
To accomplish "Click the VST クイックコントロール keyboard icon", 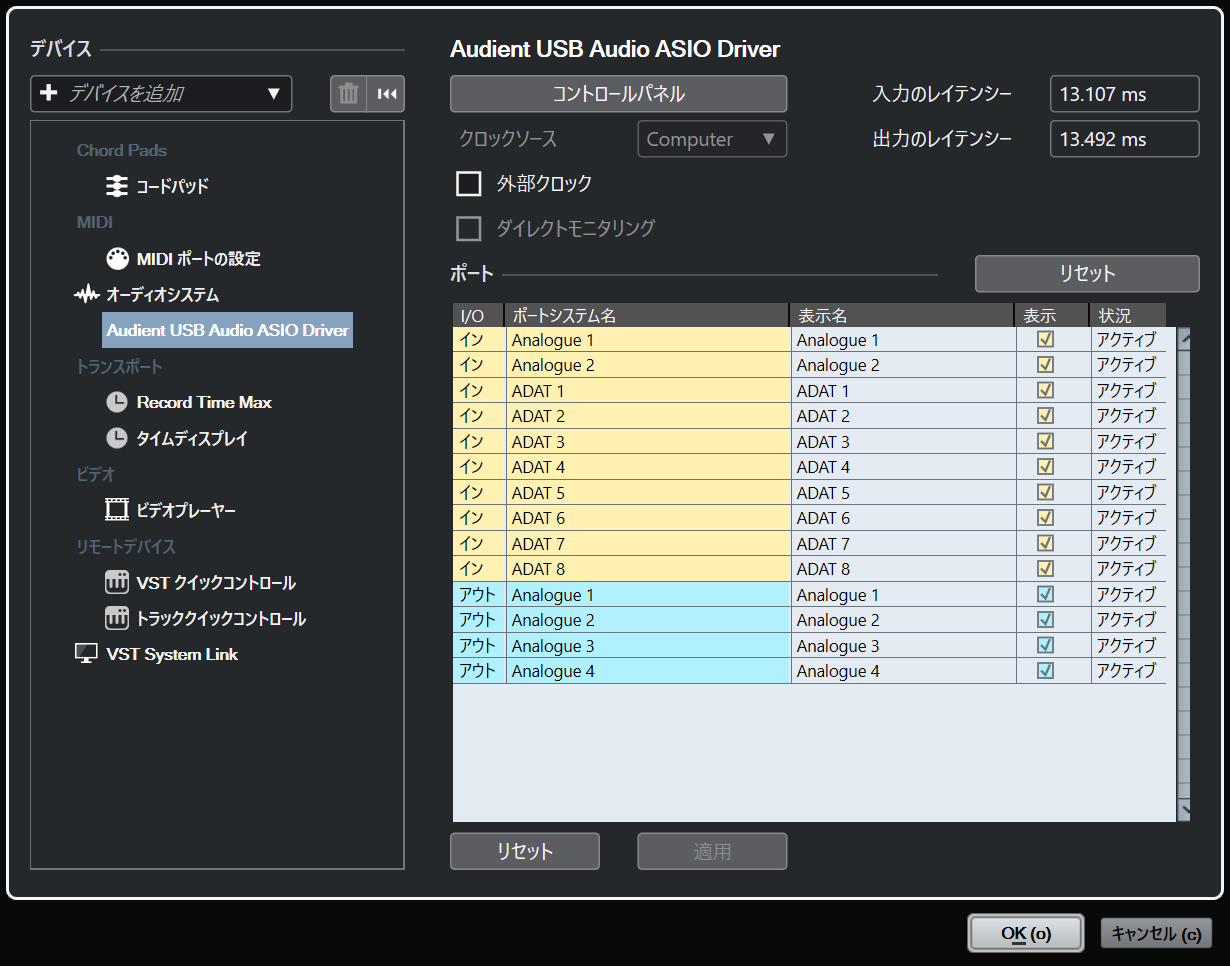I will pos(117,582).
